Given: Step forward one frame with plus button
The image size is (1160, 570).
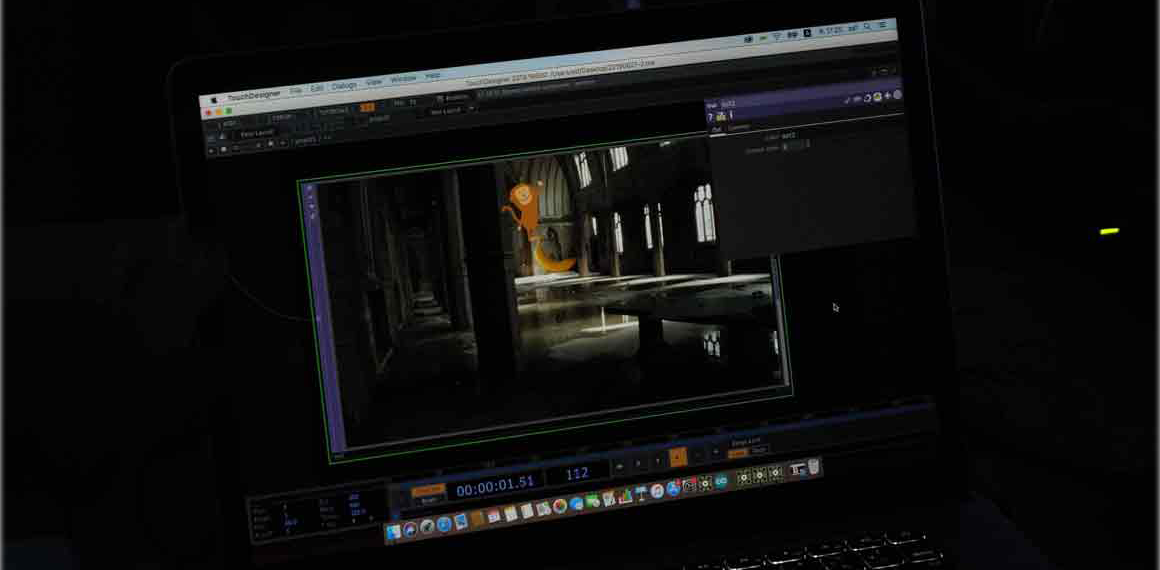Looking at the screenshot, I should [715, 453].
